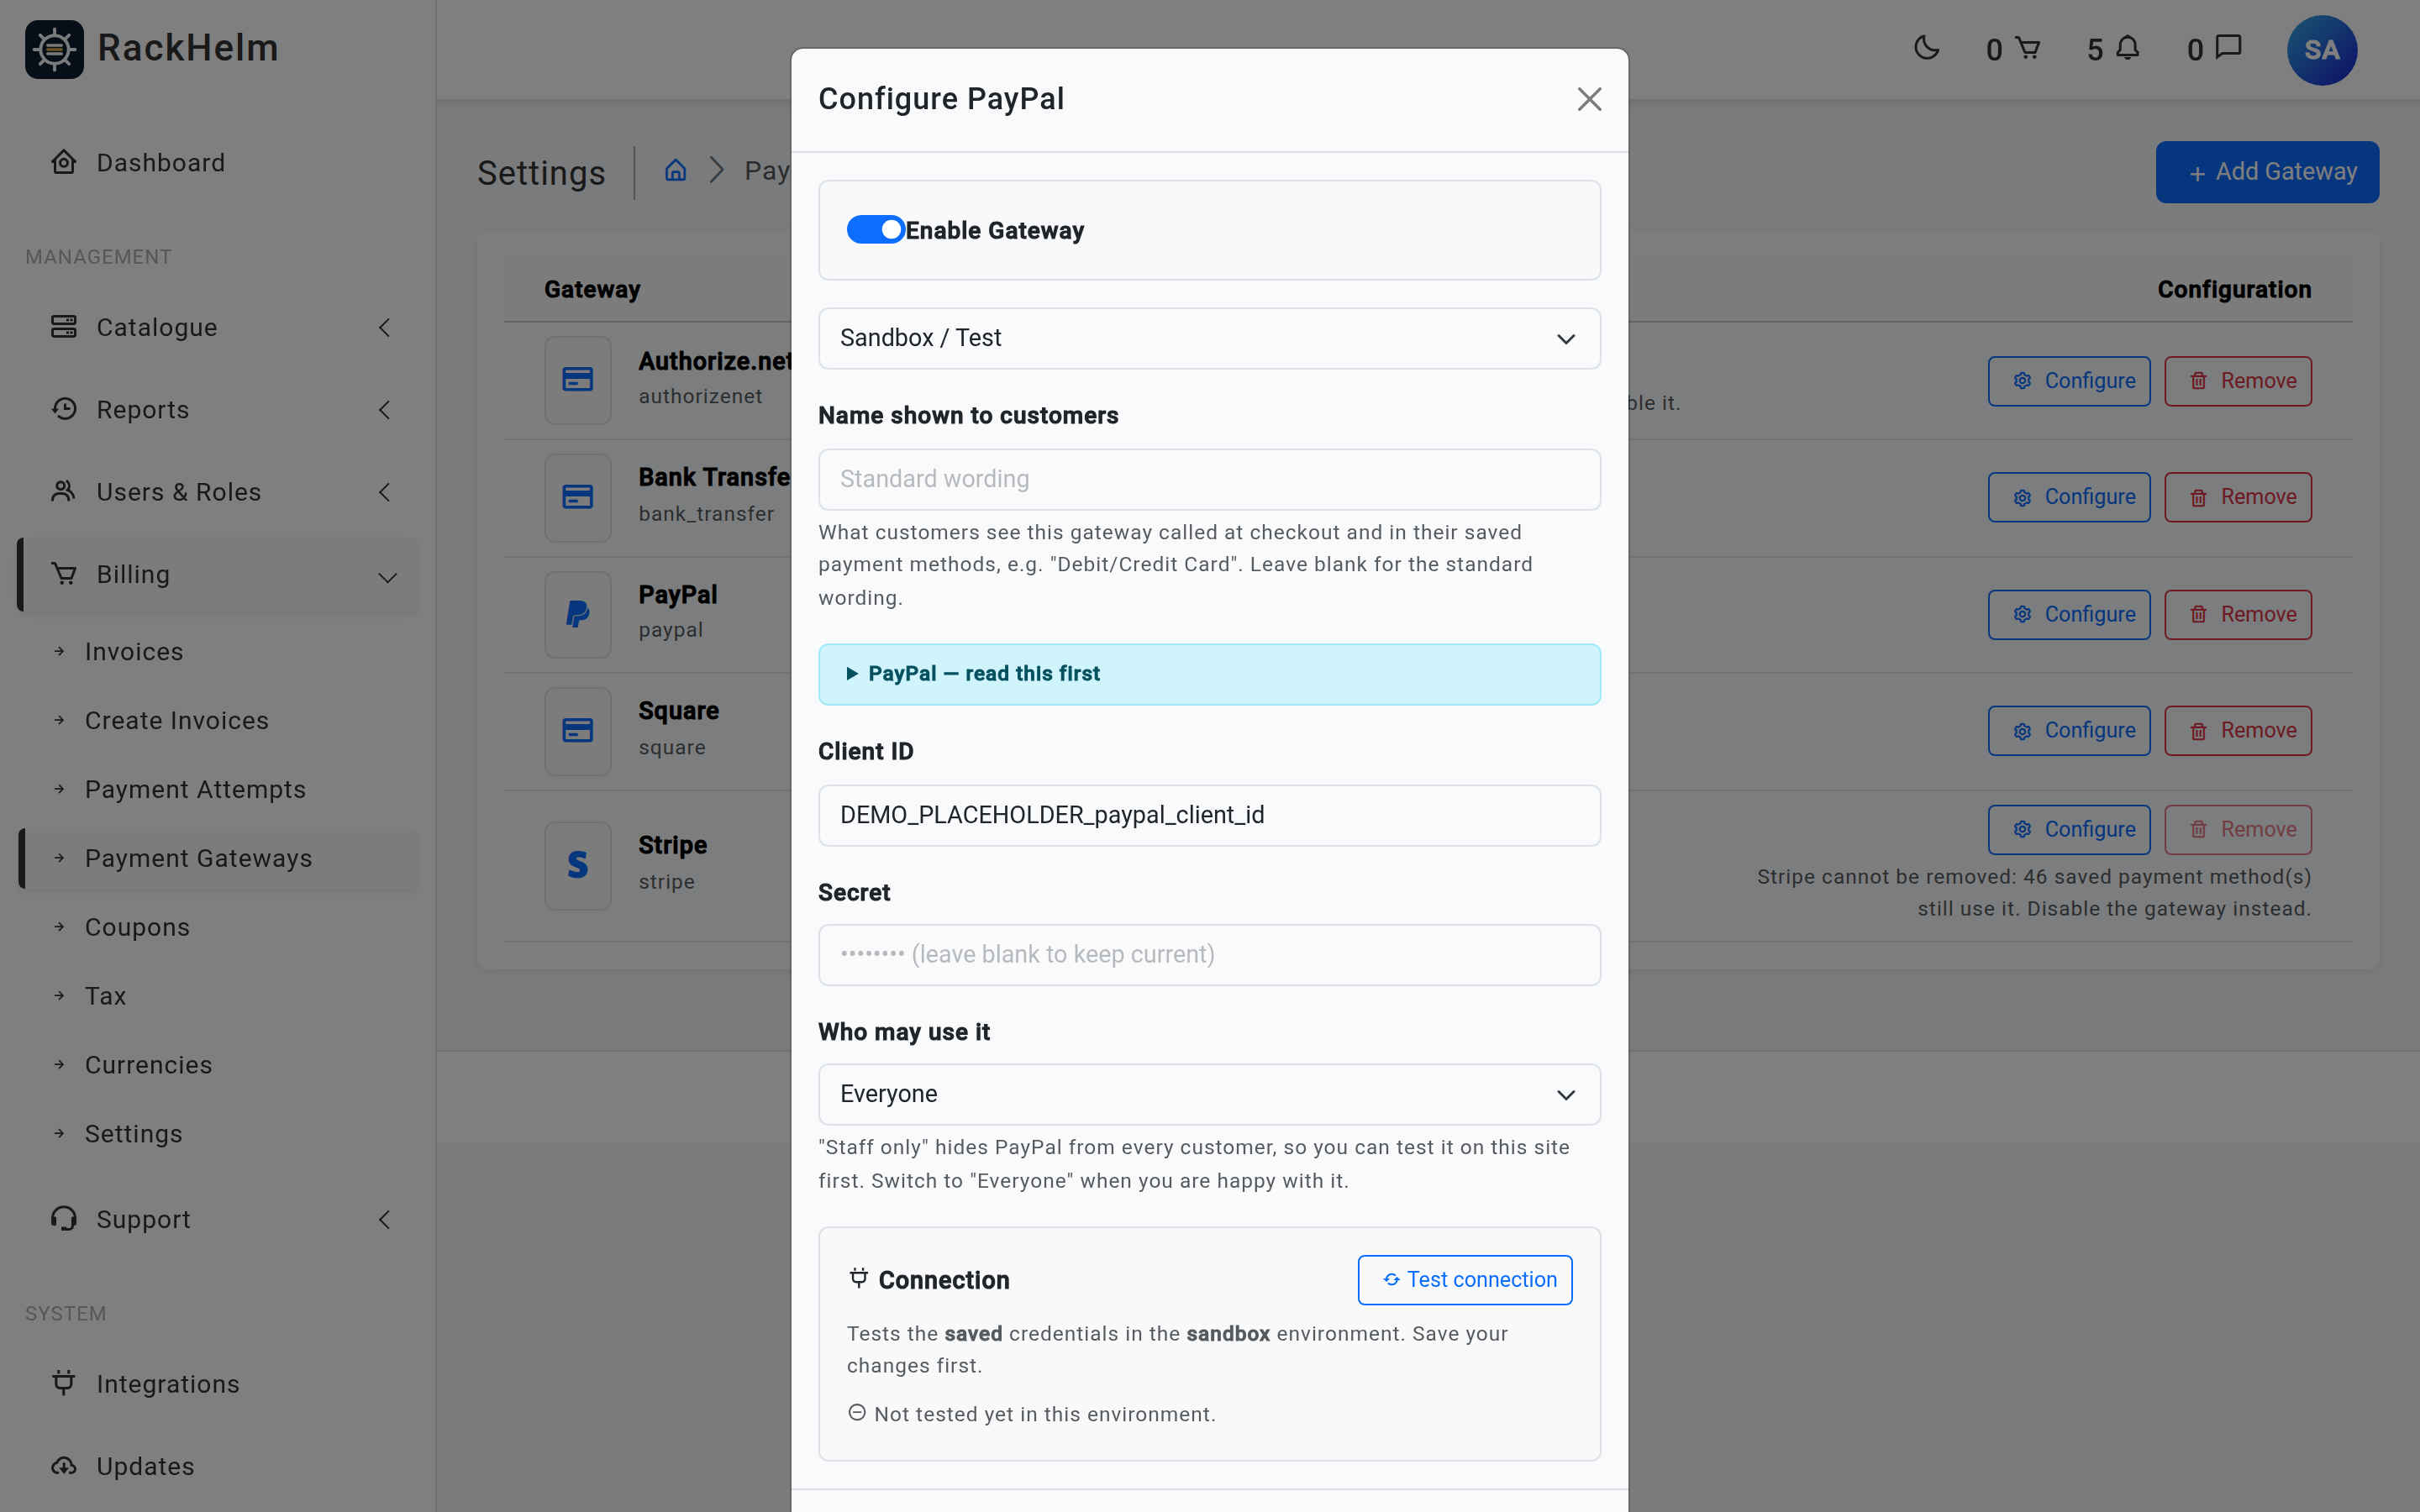The width and height of the screenshot is (2420, 1512).
Task: Expand the Reports menu chevron
Action: (x=385, y=409)
